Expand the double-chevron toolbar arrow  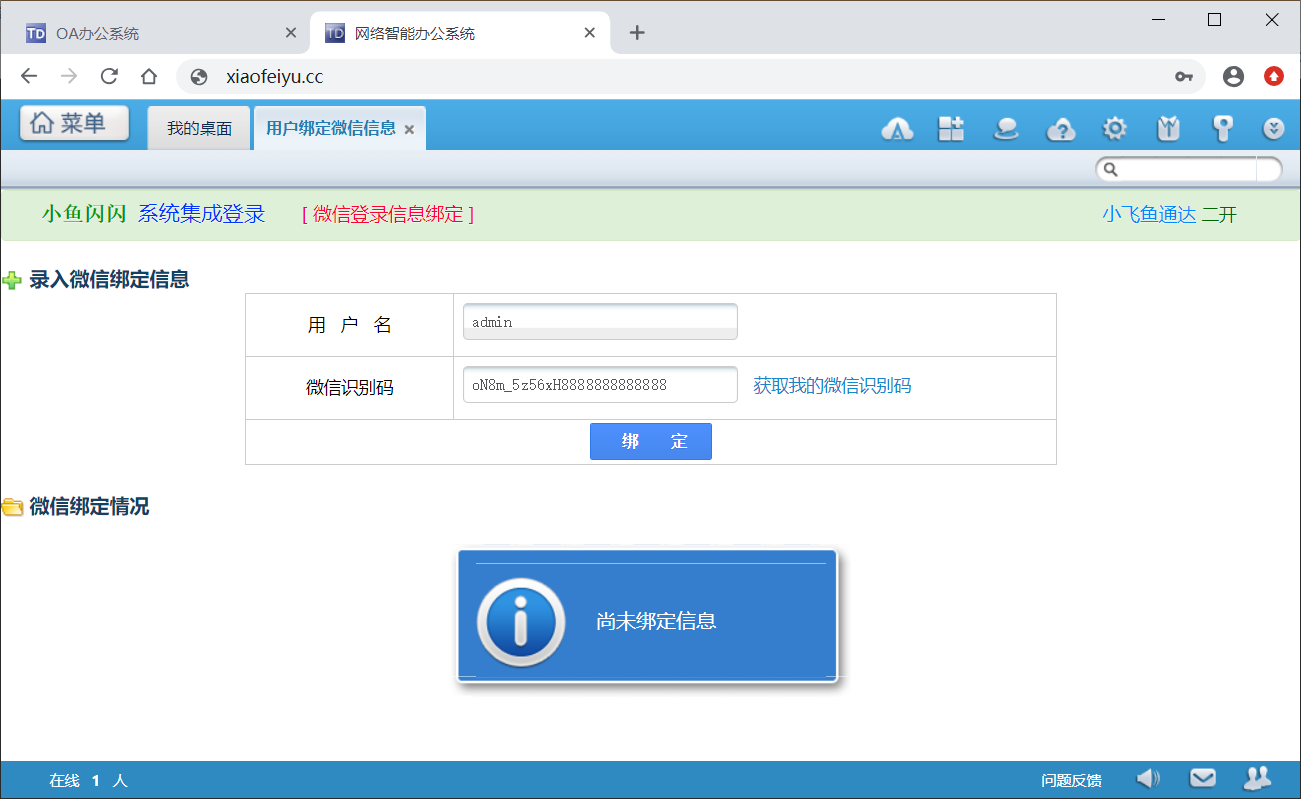coord(1273,128)
